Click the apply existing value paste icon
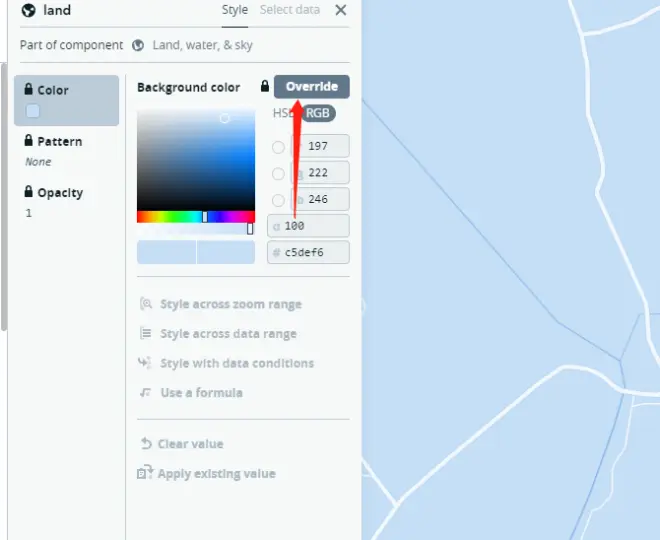 pyautogui.click(x=146, y=472)
